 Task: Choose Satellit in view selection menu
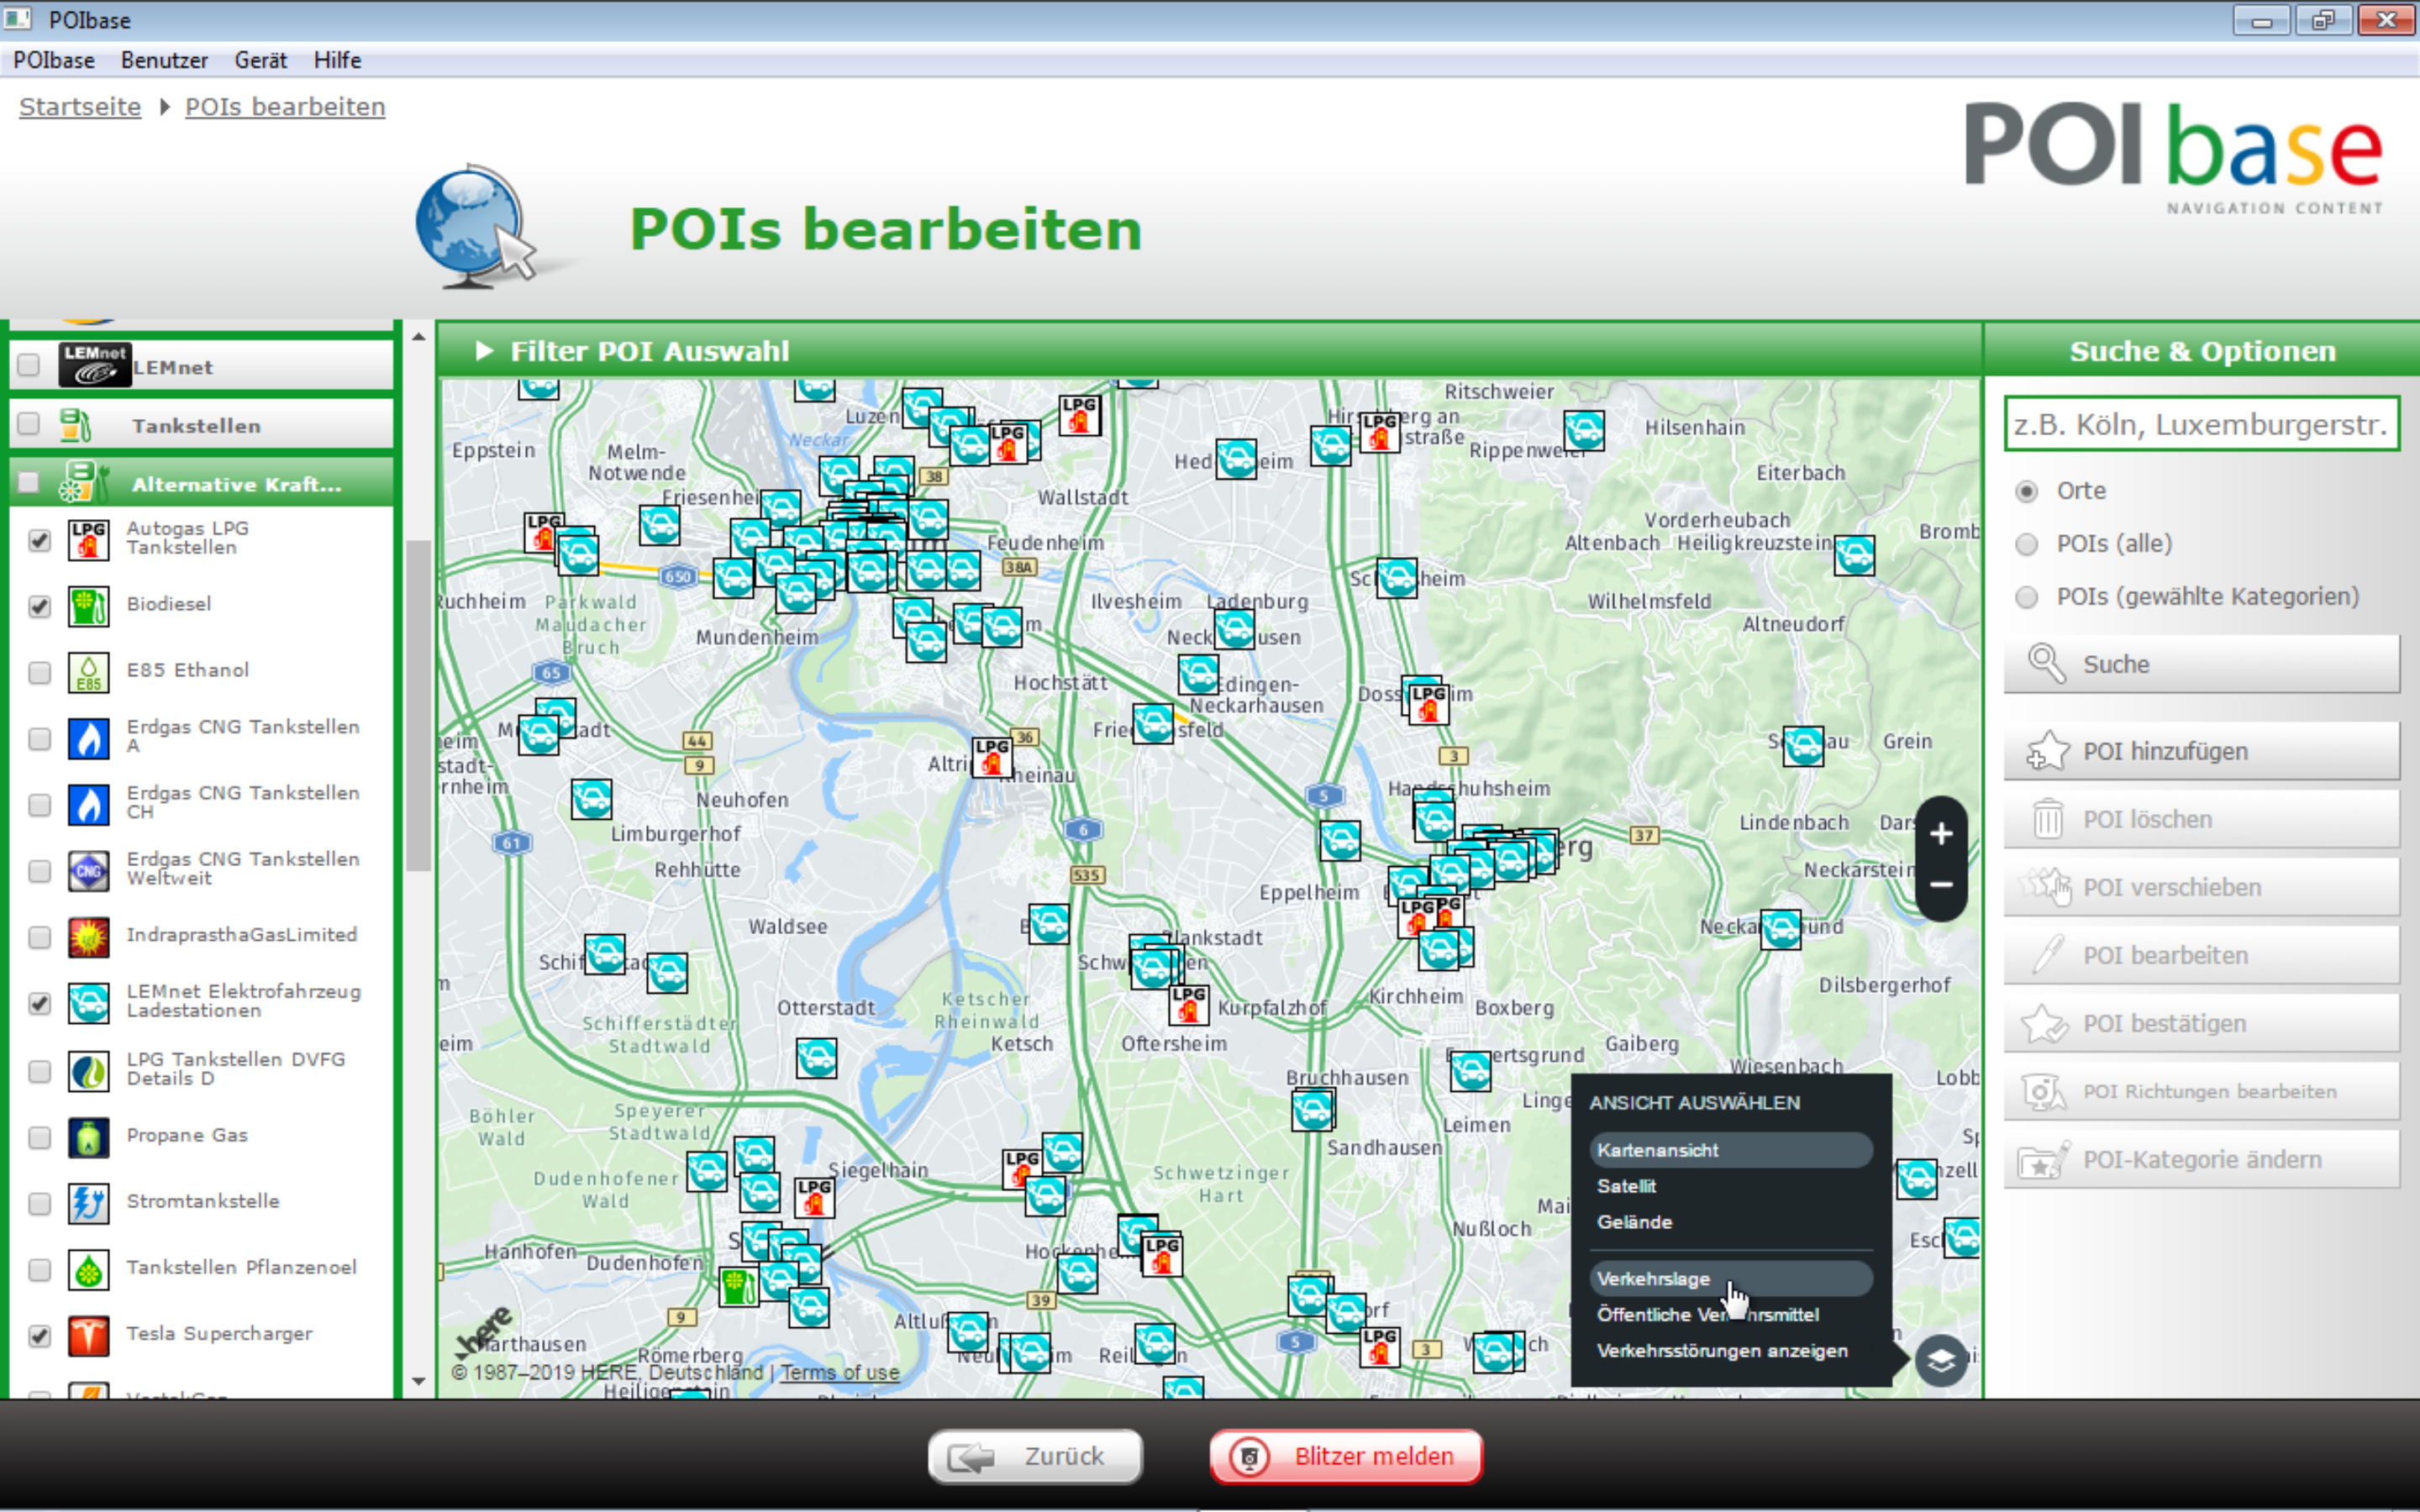(x=1626, y=1186)
